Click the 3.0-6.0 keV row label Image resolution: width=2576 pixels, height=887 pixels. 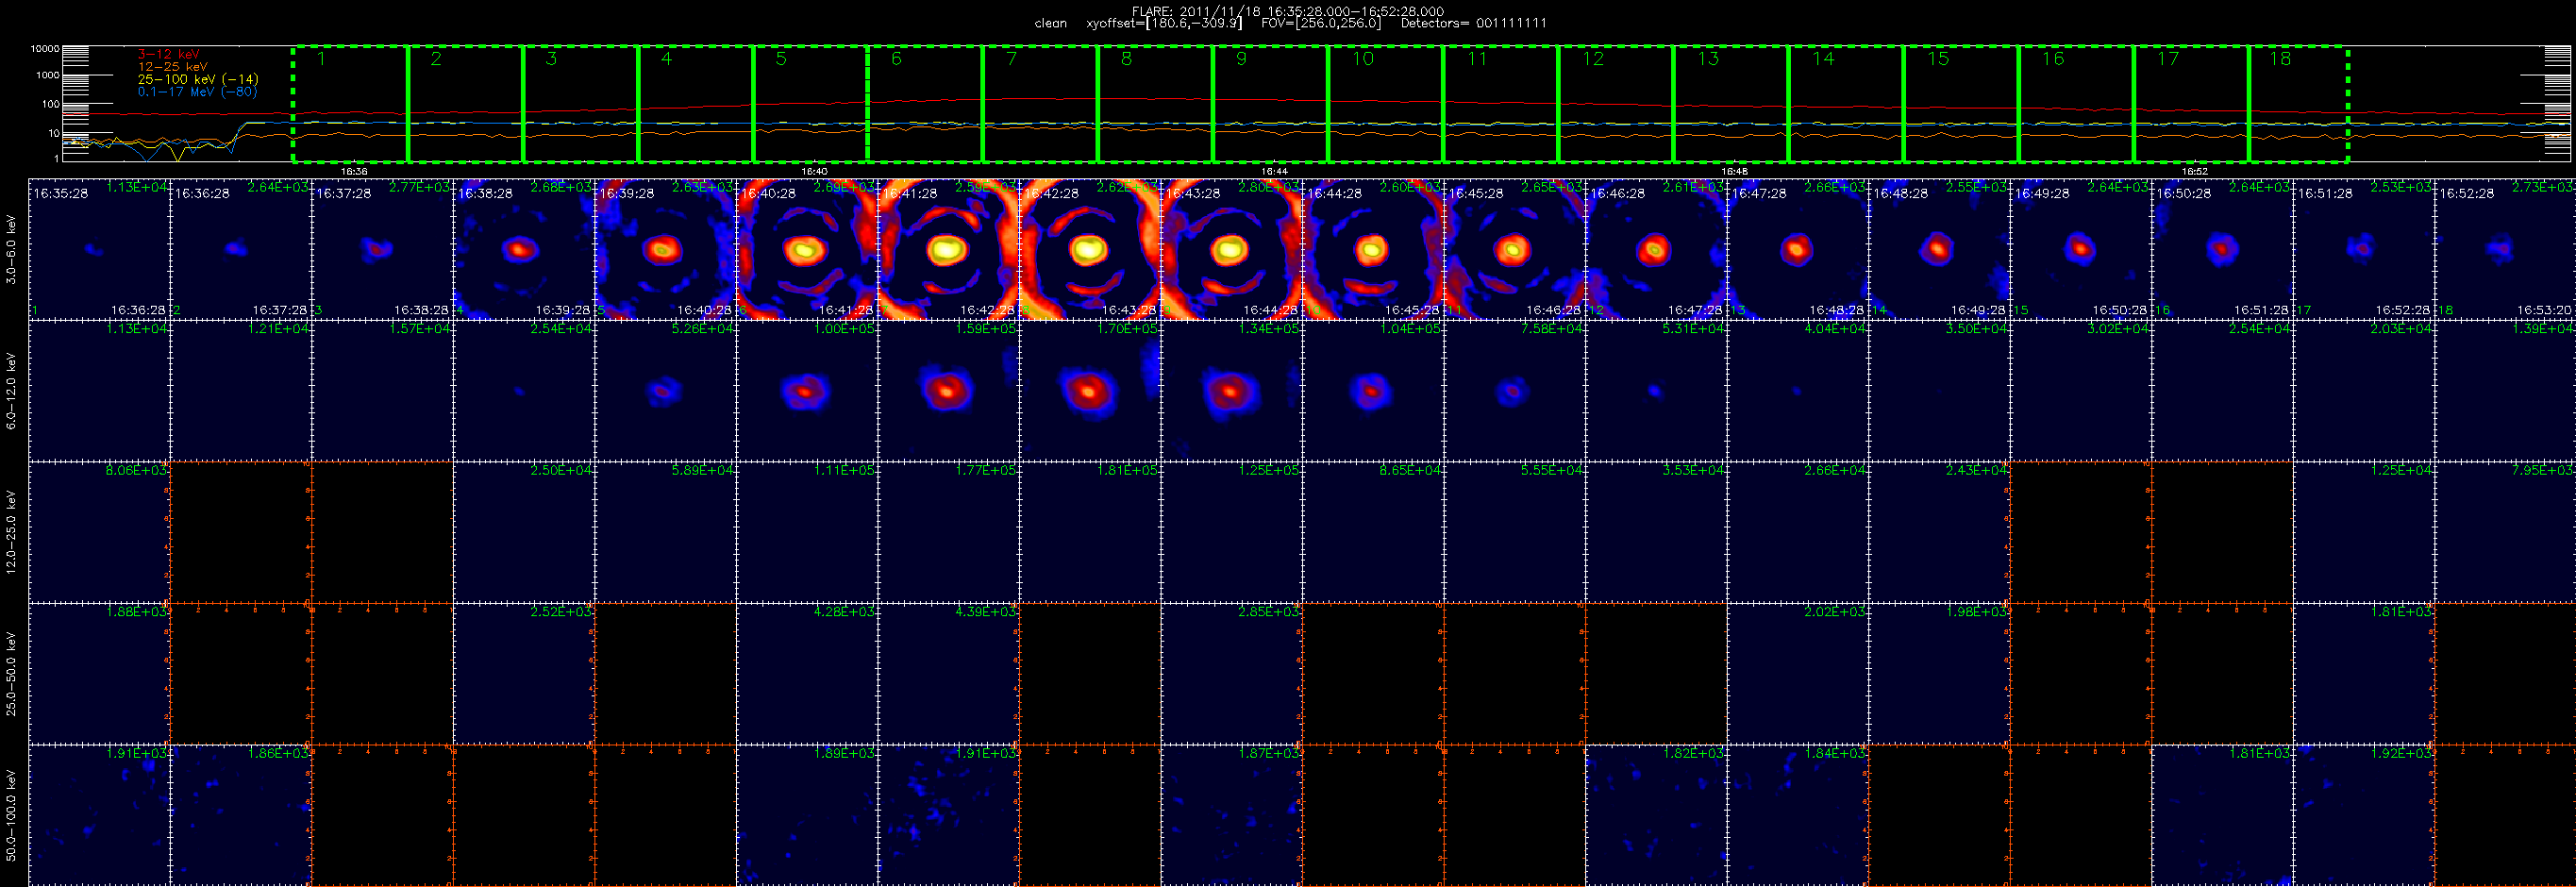point(11,250)
